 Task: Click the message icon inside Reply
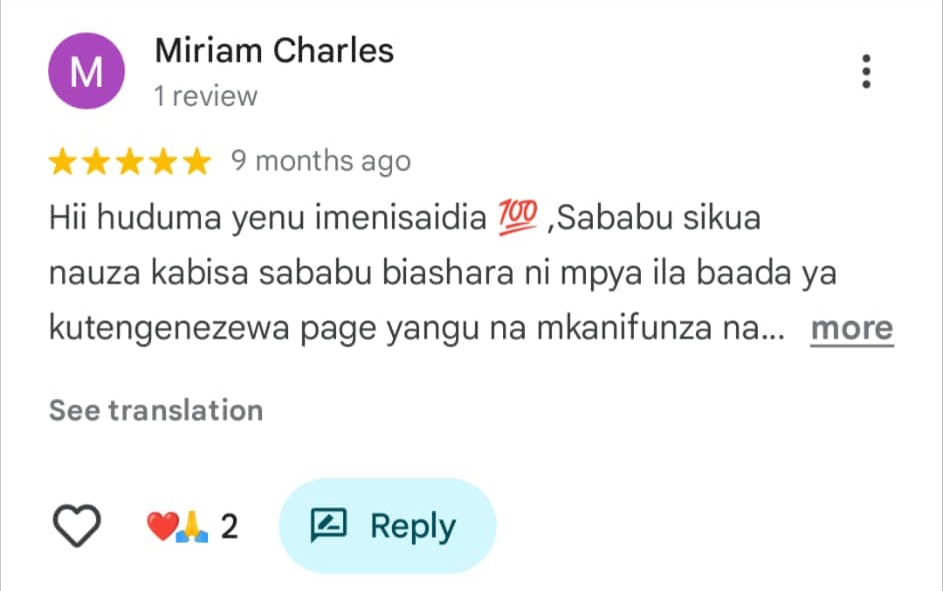coord(328,526)
